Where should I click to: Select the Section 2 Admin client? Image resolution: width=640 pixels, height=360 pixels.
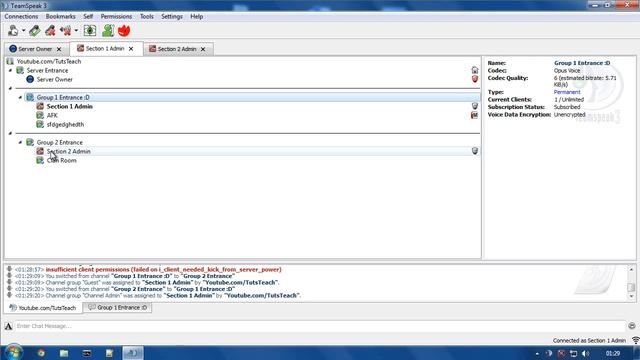tap(69, 151)
